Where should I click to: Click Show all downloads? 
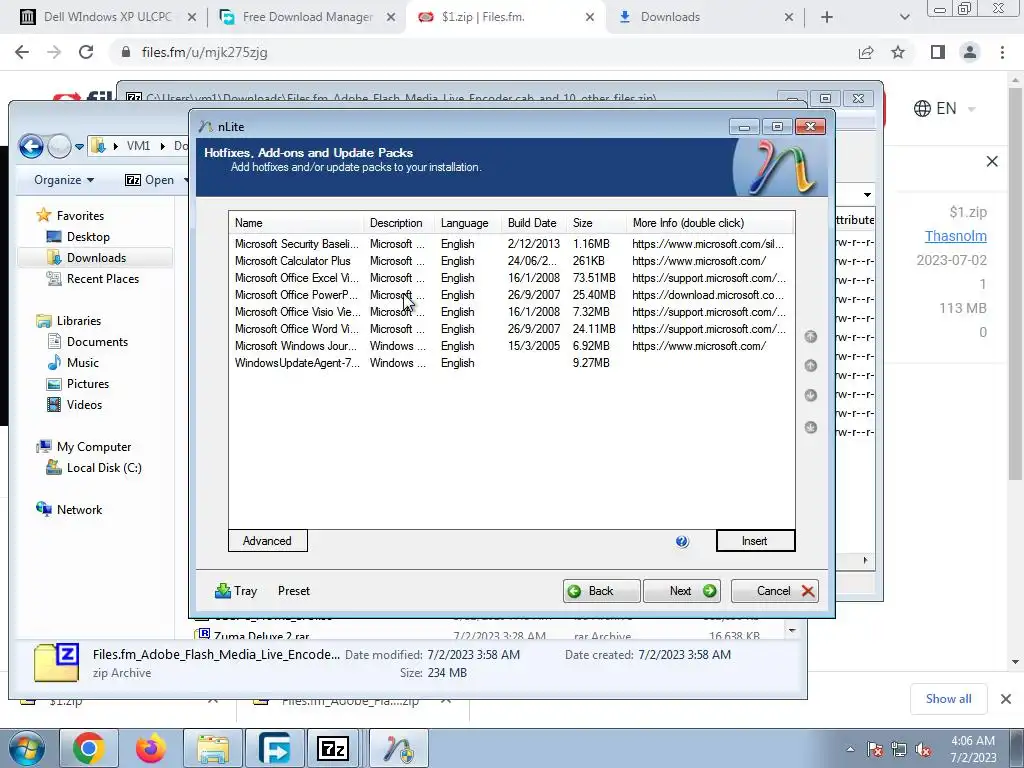pyautogui.click(x=948, y=699)
